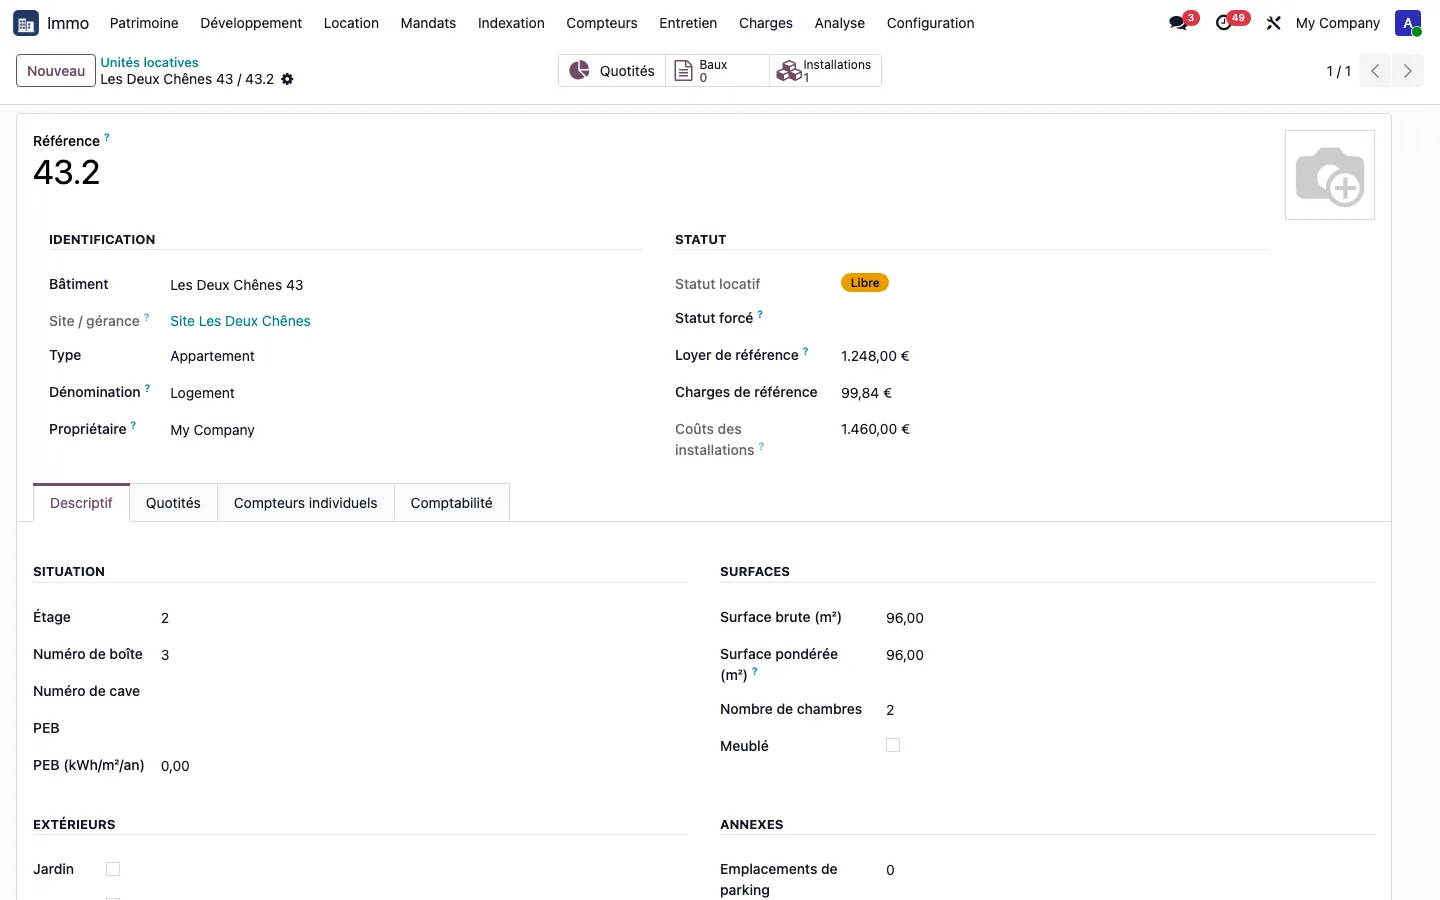Edit the Référence field 43.2

click(67, 172)
